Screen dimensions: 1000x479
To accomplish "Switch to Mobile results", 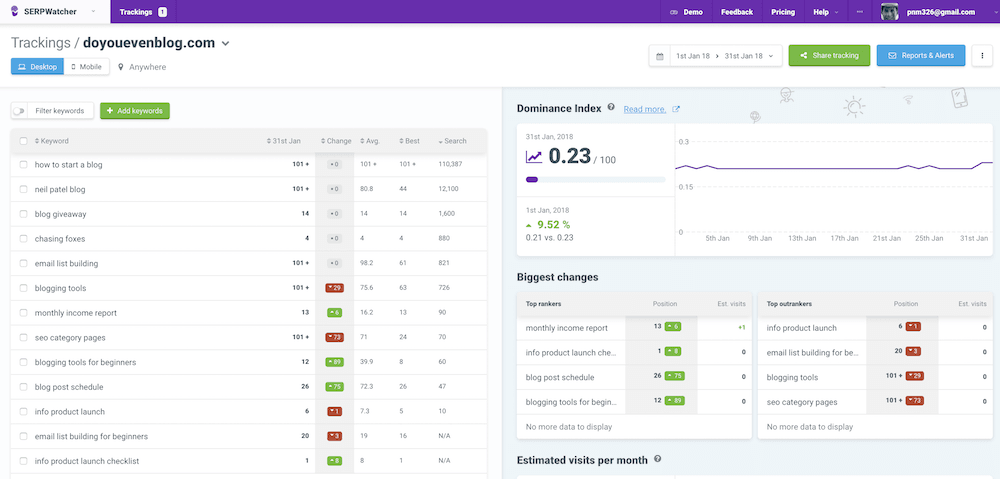I will pyautogui.click(x=87, y=66).
